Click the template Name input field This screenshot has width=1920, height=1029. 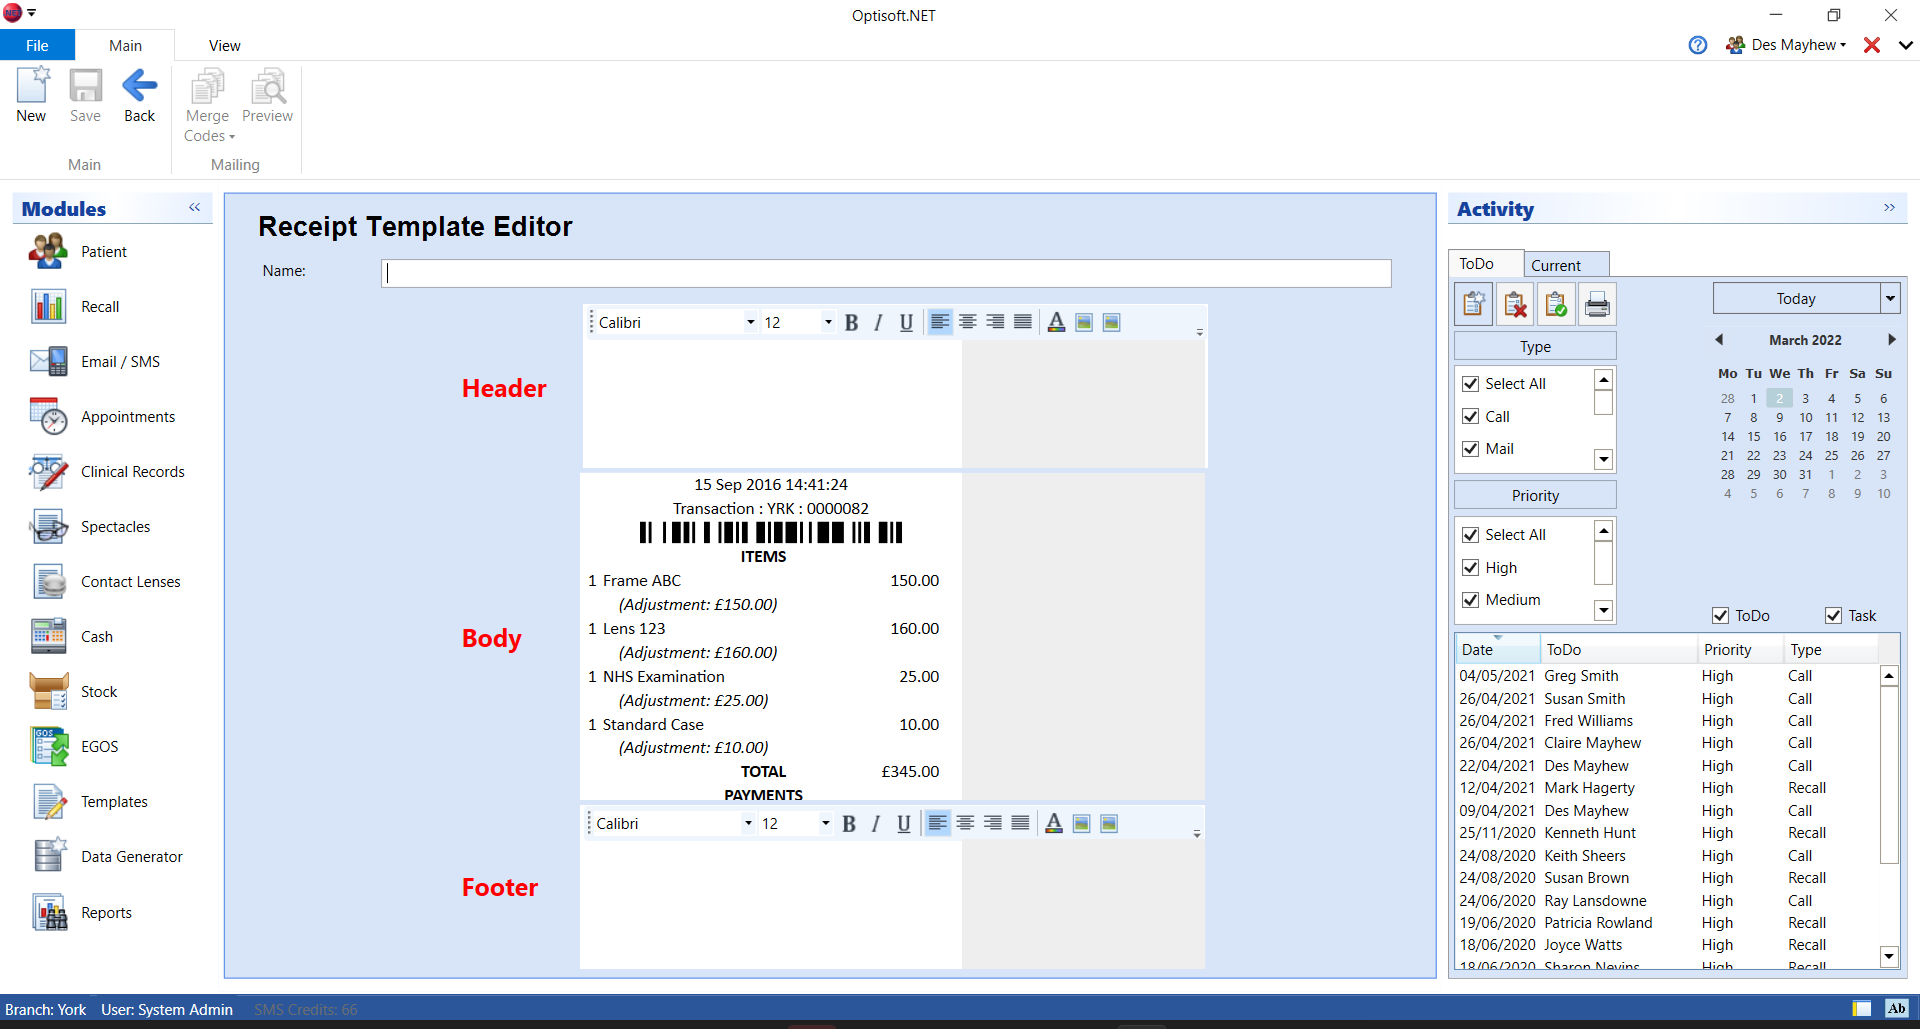click(x=886, y=274)
